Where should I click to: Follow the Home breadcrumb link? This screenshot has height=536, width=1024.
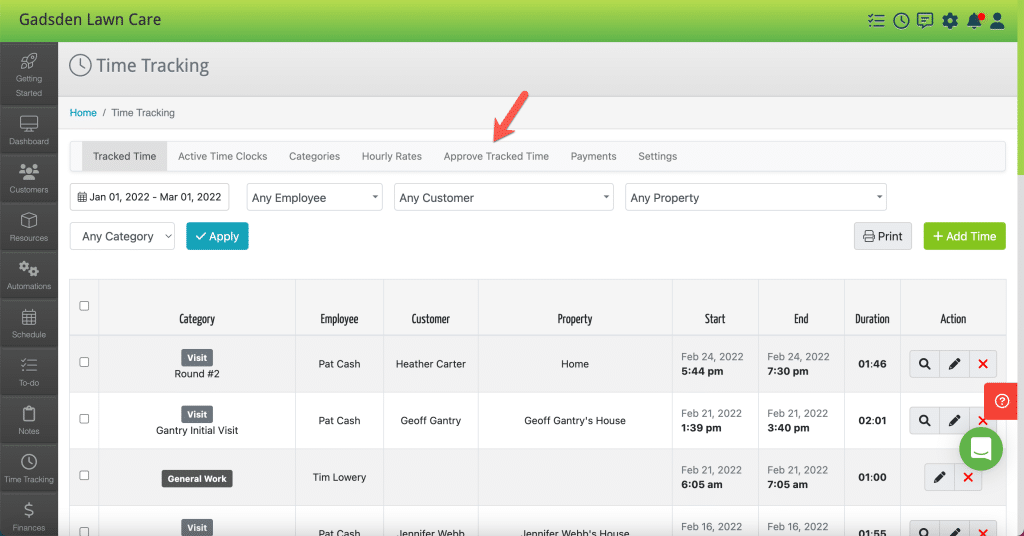[83, 113]
